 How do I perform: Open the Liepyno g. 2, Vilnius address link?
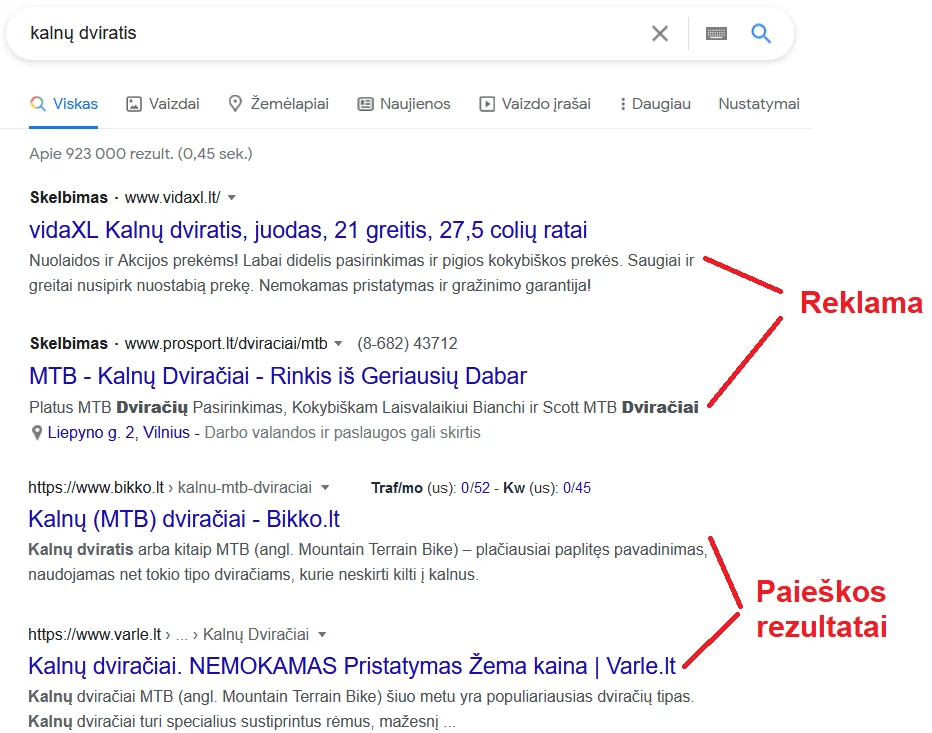[x=118, y=433]
